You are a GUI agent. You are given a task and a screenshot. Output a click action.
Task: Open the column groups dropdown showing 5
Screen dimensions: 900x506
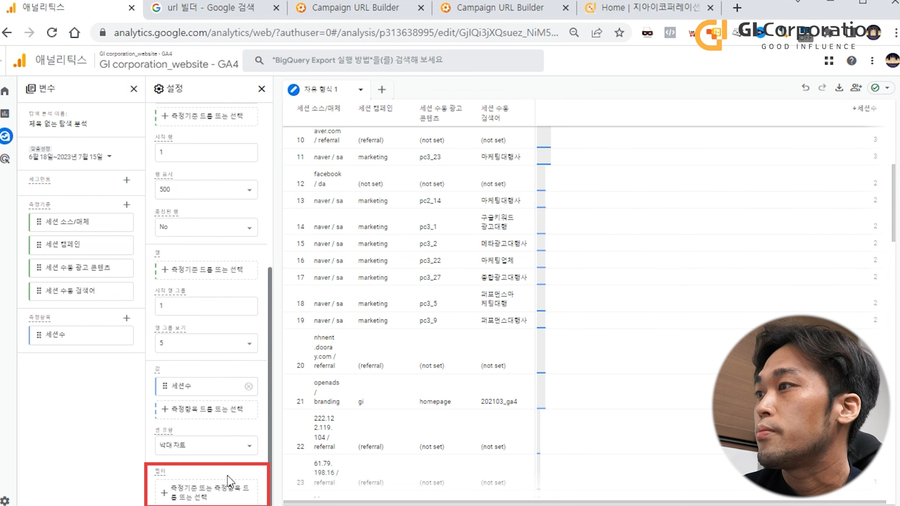206,343
